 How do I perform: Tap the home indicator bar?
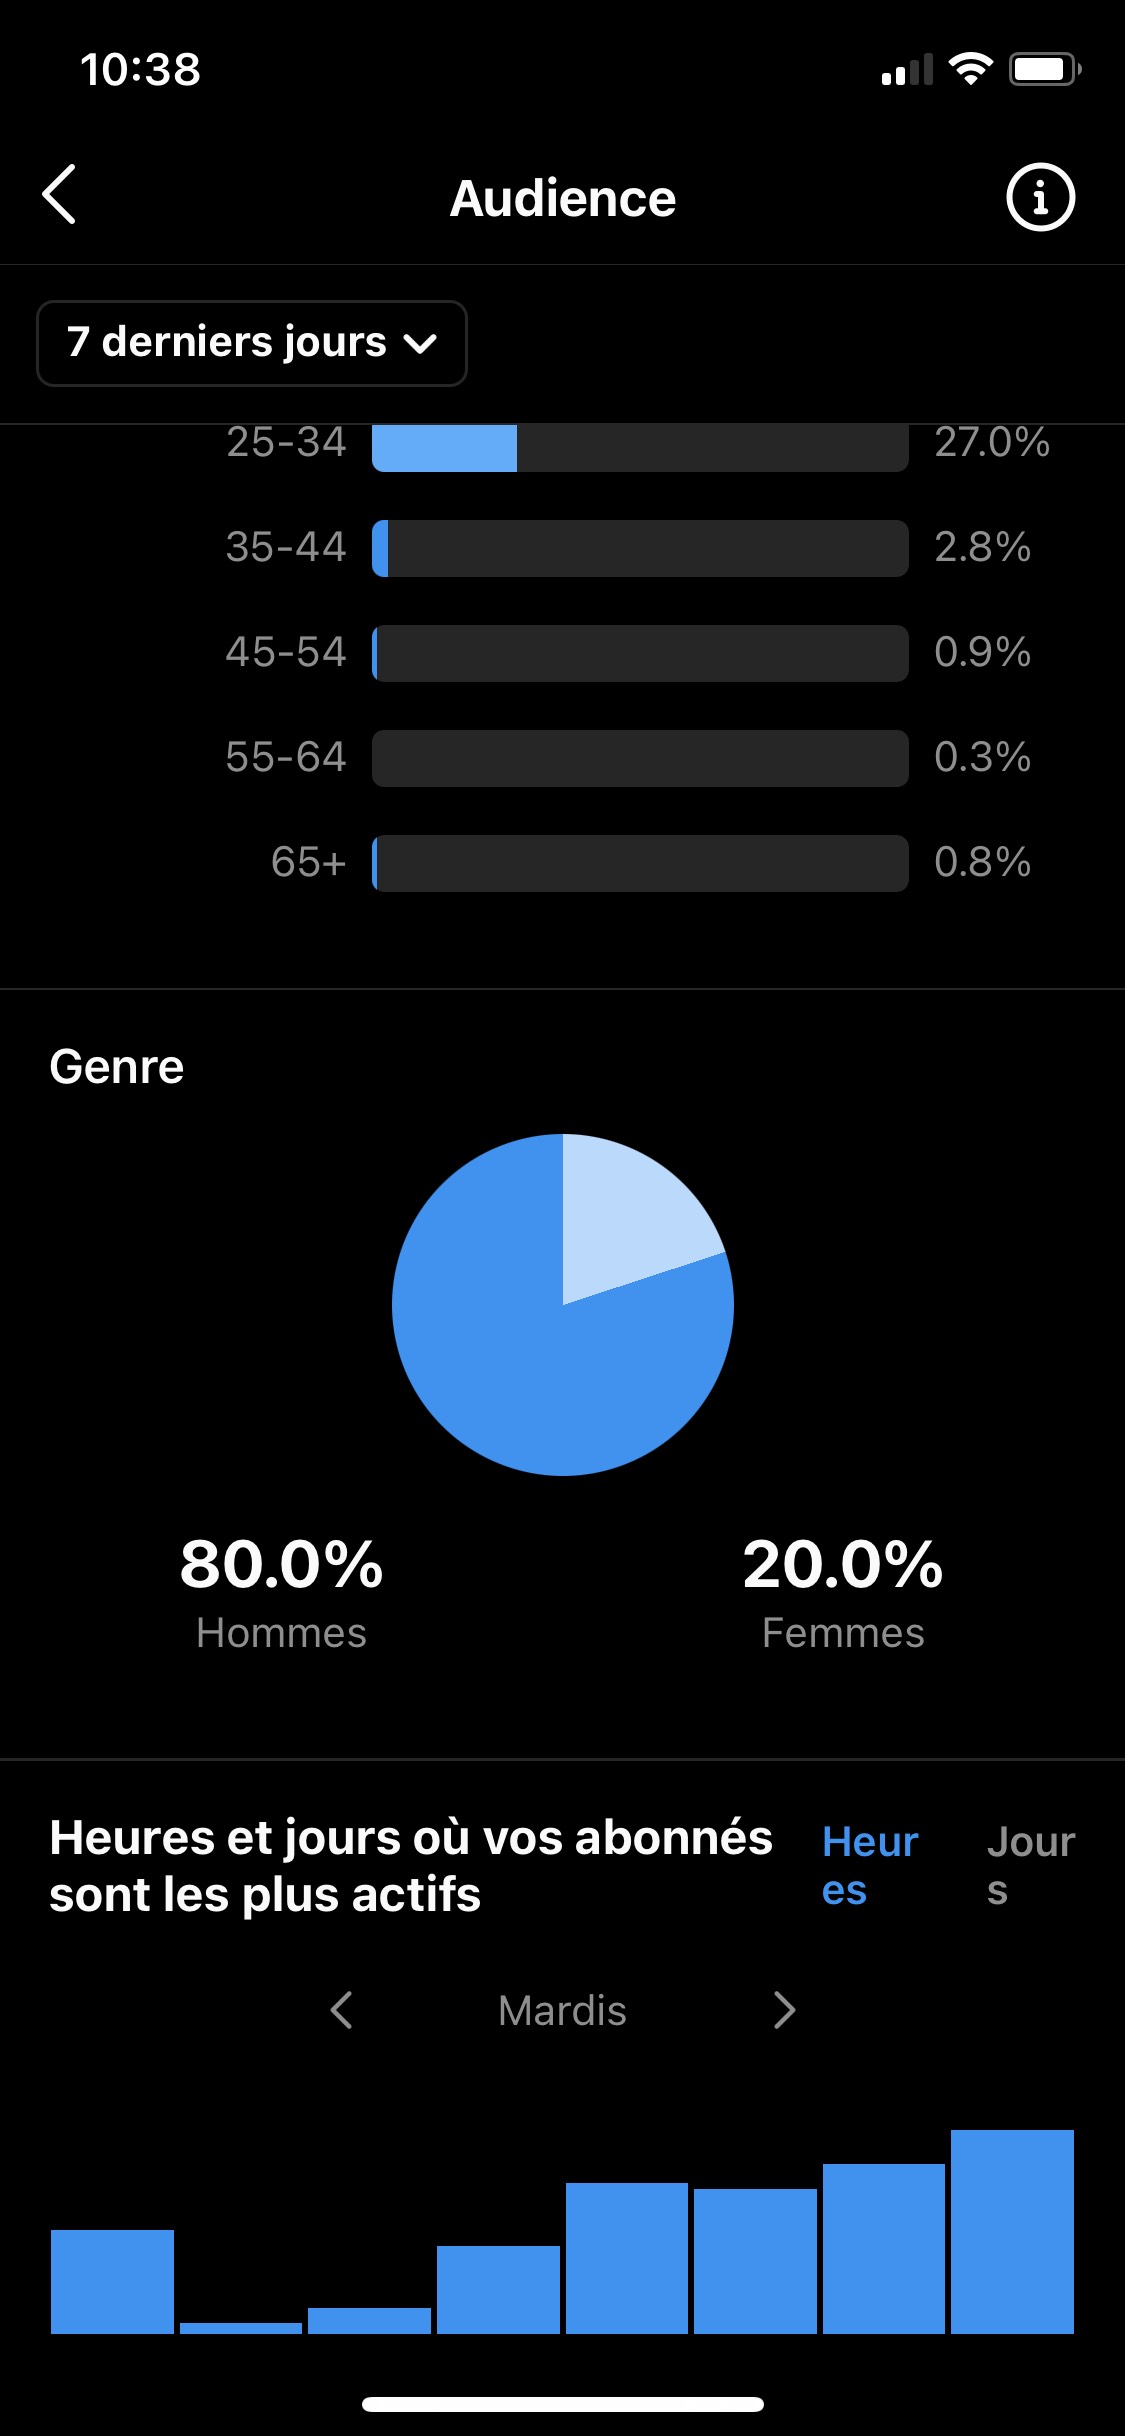coord(562,2404)
